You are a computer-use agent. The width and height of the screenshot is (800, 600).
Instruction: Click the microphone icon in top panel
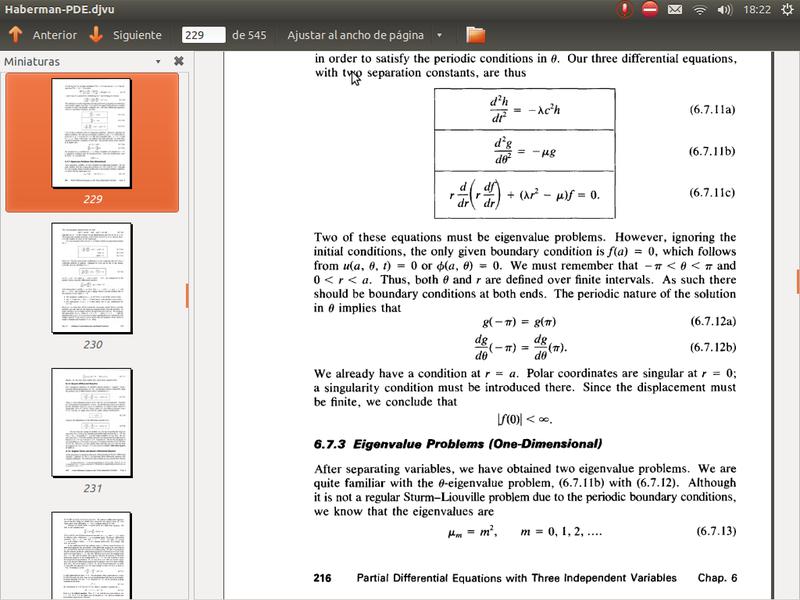point(624,9)
